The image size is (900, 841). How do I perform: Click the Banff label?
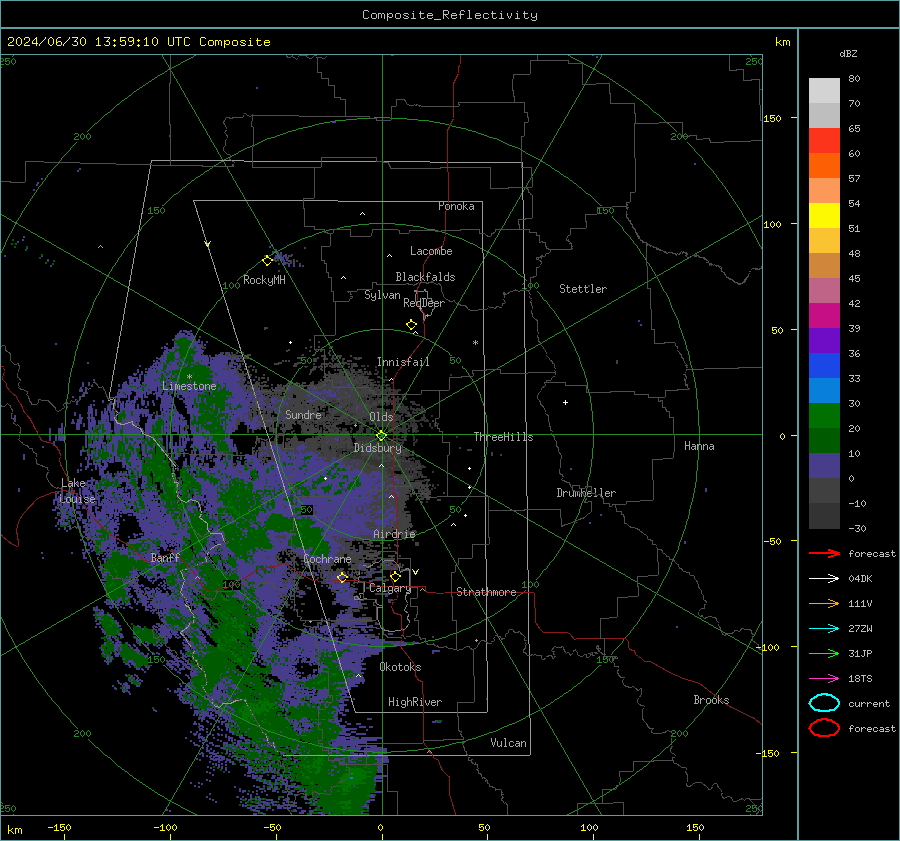pos(165,557)
